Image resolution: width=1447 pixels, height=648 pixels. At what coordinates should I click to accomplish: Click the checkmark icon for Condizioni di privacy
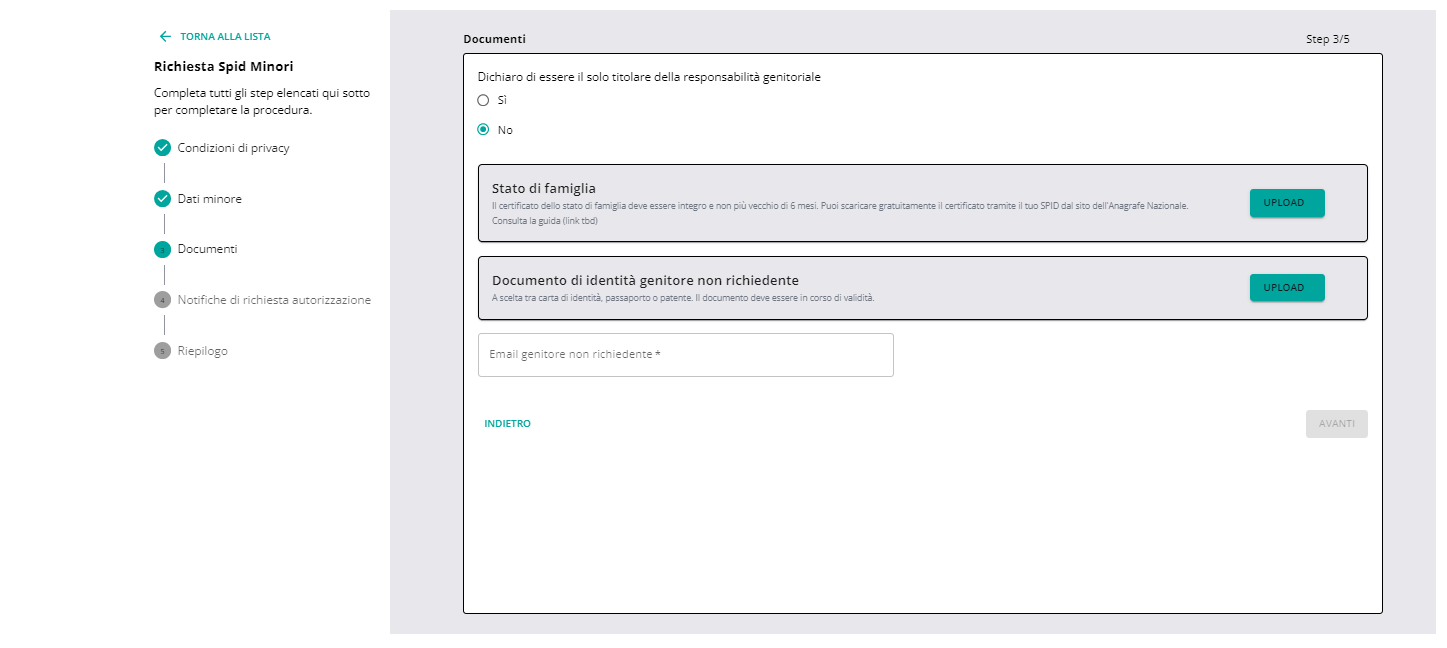[x=163, y=148]
